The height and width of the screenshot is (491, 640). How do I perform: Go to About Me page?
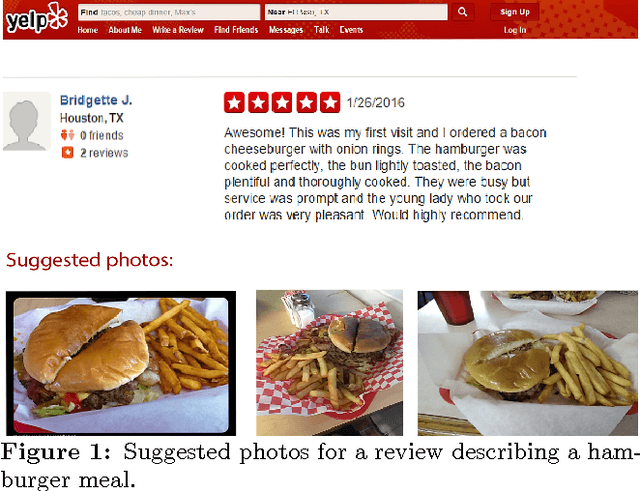click(125, 30)
